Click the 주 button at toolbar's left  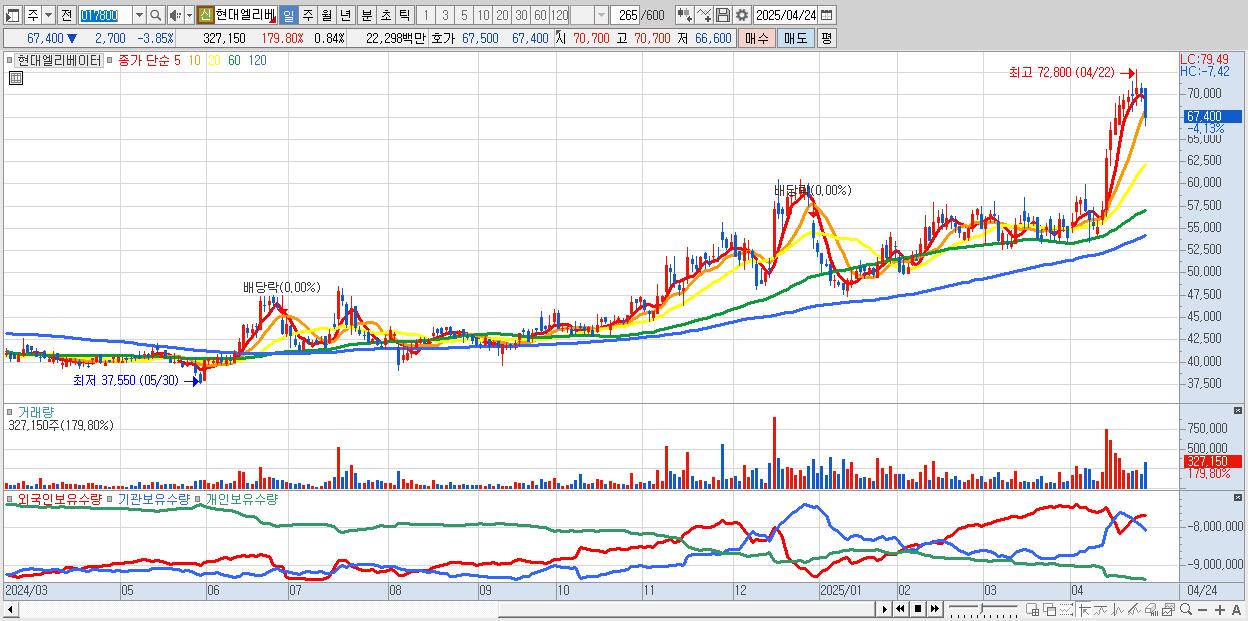pos(33,15)
